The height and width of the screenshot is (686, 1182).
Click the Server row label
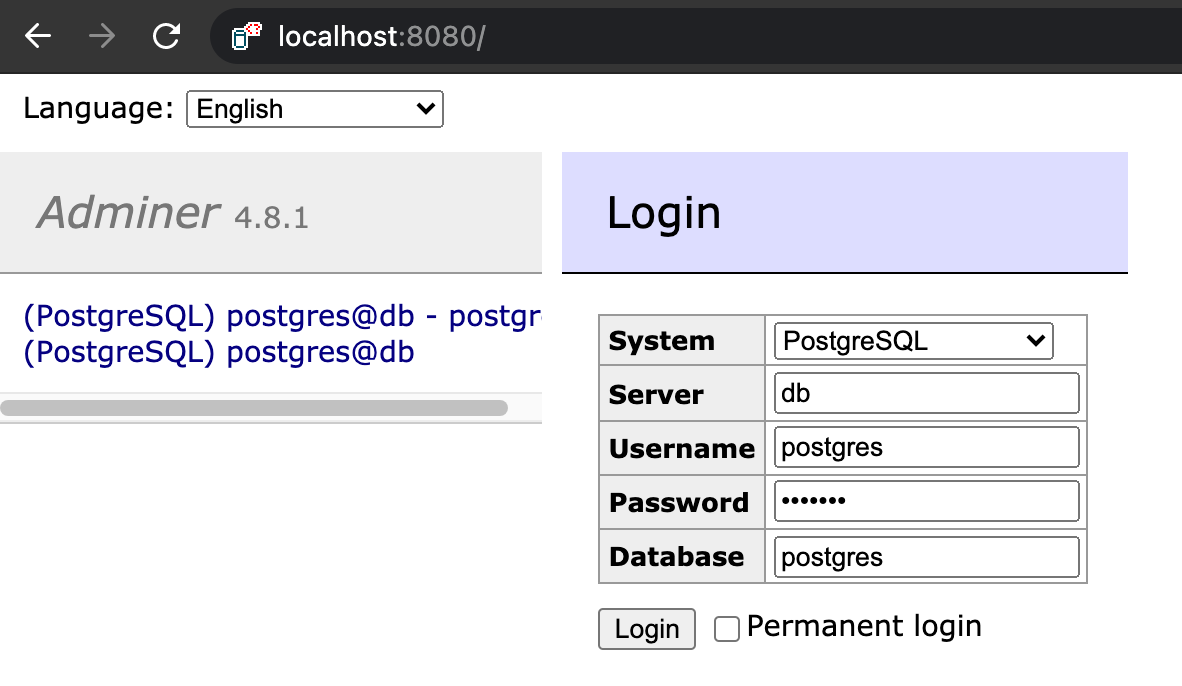[656, 394]
